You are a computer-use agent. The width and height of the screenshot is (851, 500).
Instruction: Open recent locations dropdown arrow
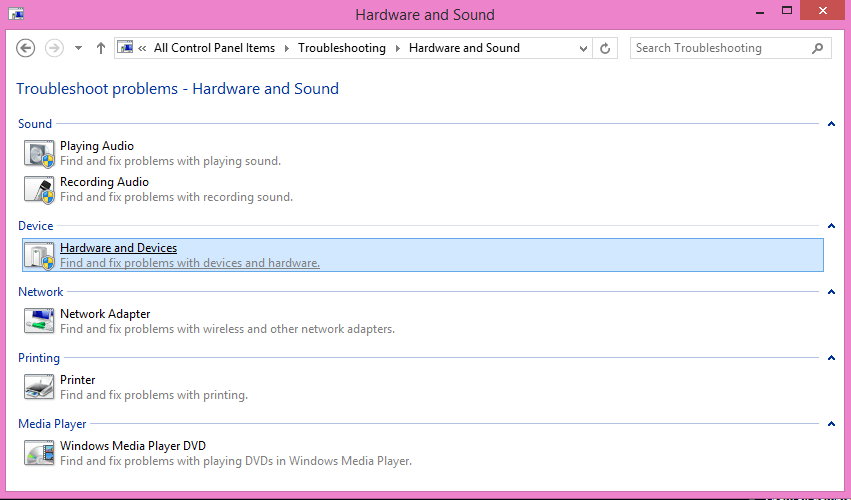coord(78,48)
